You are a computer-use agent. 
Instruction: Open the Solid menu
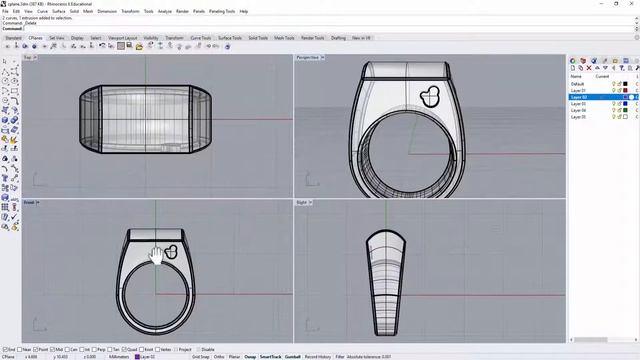click(x=74, y=11)
